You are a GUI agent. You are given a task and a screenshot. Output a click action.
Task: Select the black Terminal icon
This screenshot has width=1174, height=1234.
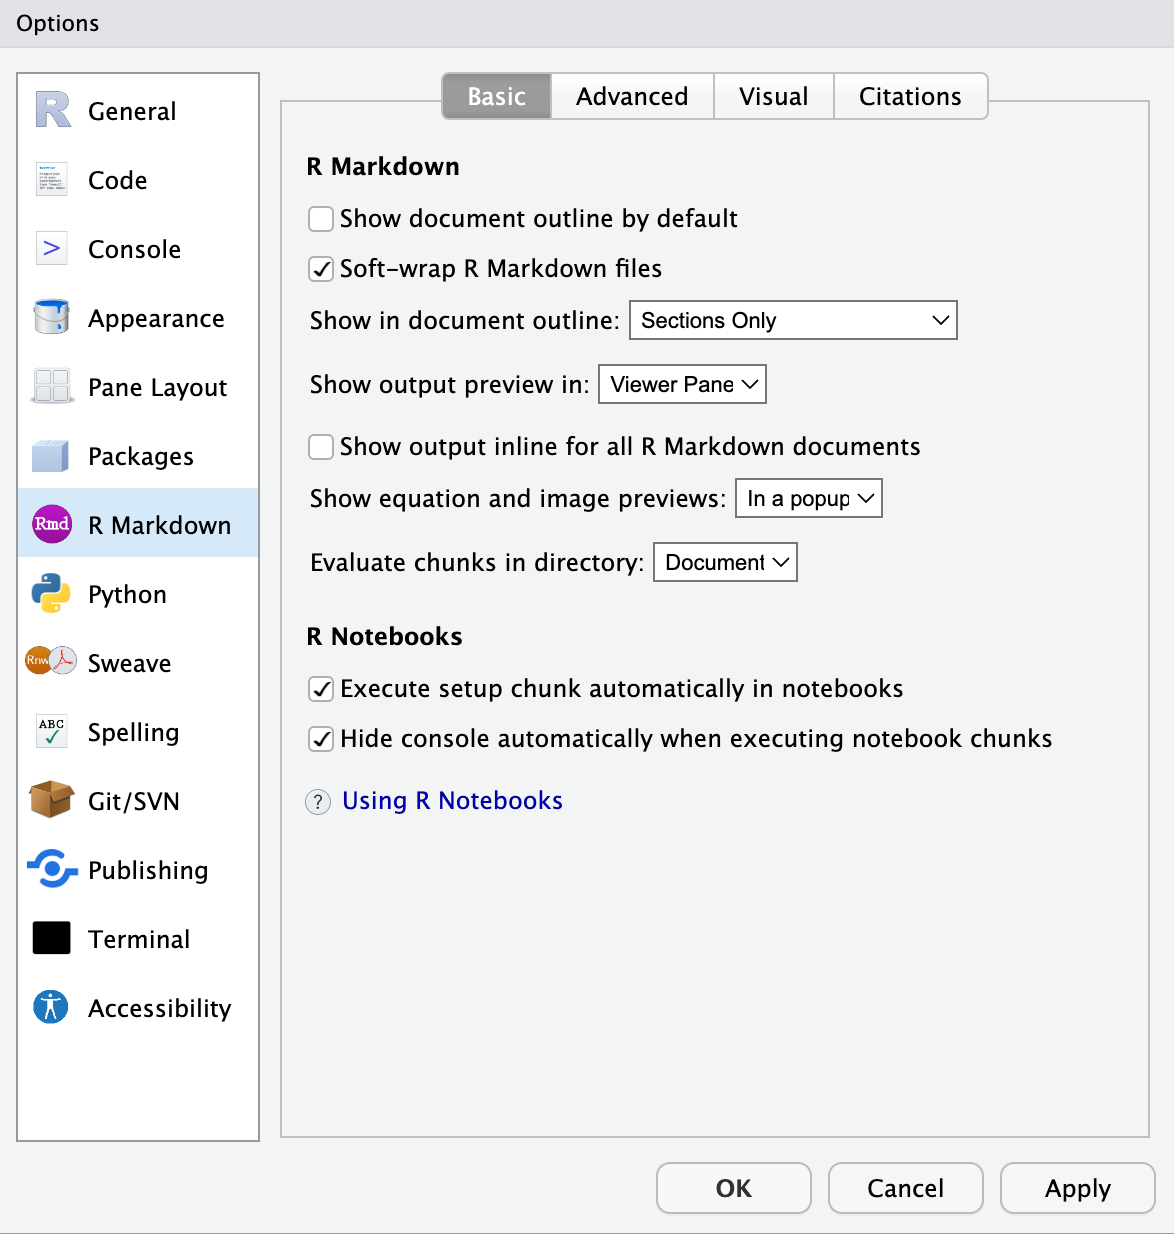(52, 938)
